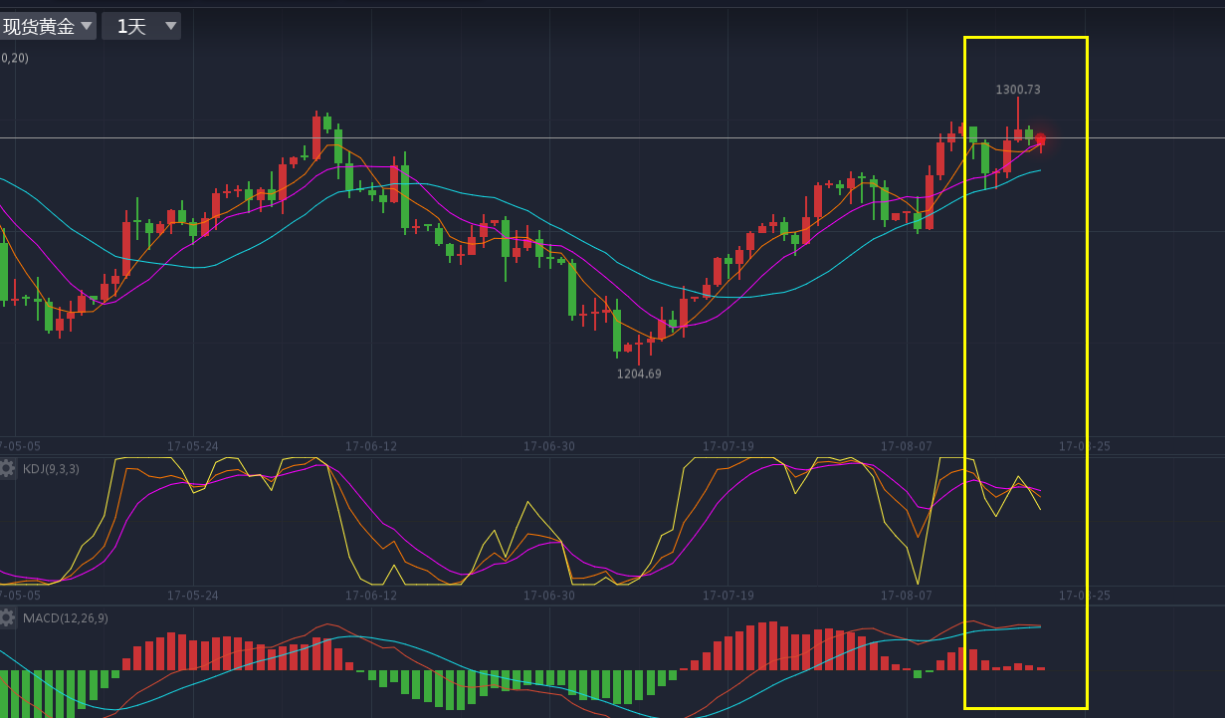Screen dimensions: 1225x718
Task: Select the candle with the 1300.73 high wick
Action: pos(1018,132)
